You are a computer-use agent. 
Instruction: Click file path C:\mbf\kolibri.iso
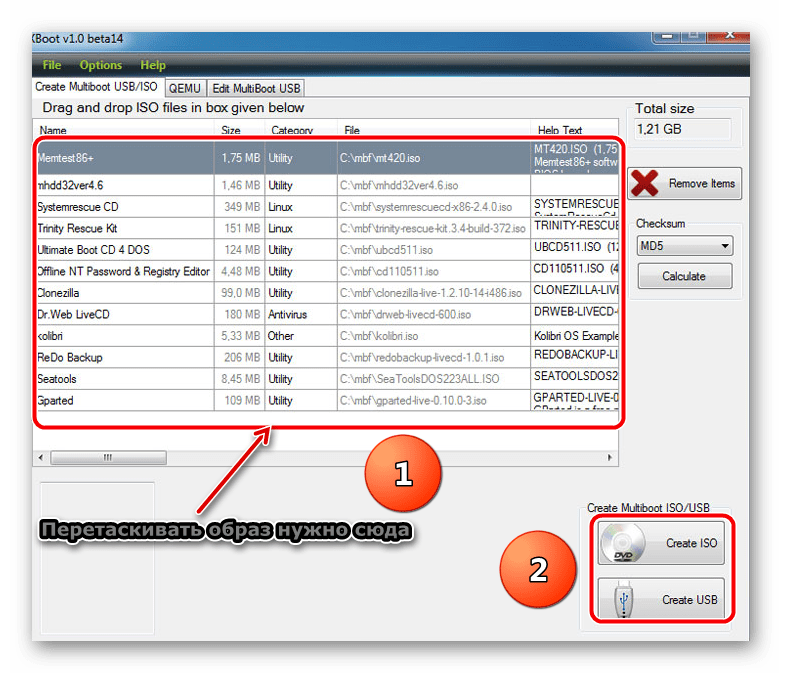click(x=379, y=336)
